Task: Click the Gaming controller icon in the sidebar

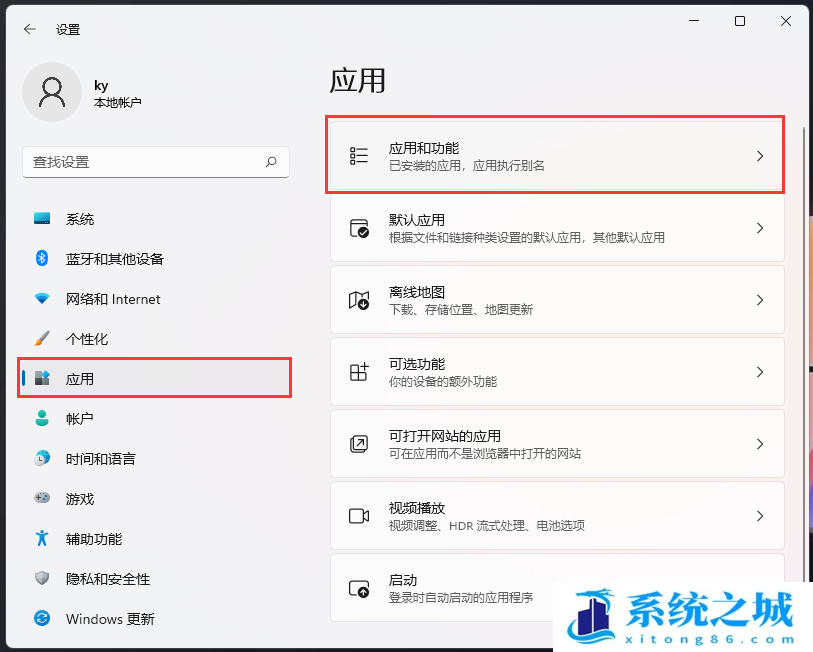Action: [x=42, y=499]
